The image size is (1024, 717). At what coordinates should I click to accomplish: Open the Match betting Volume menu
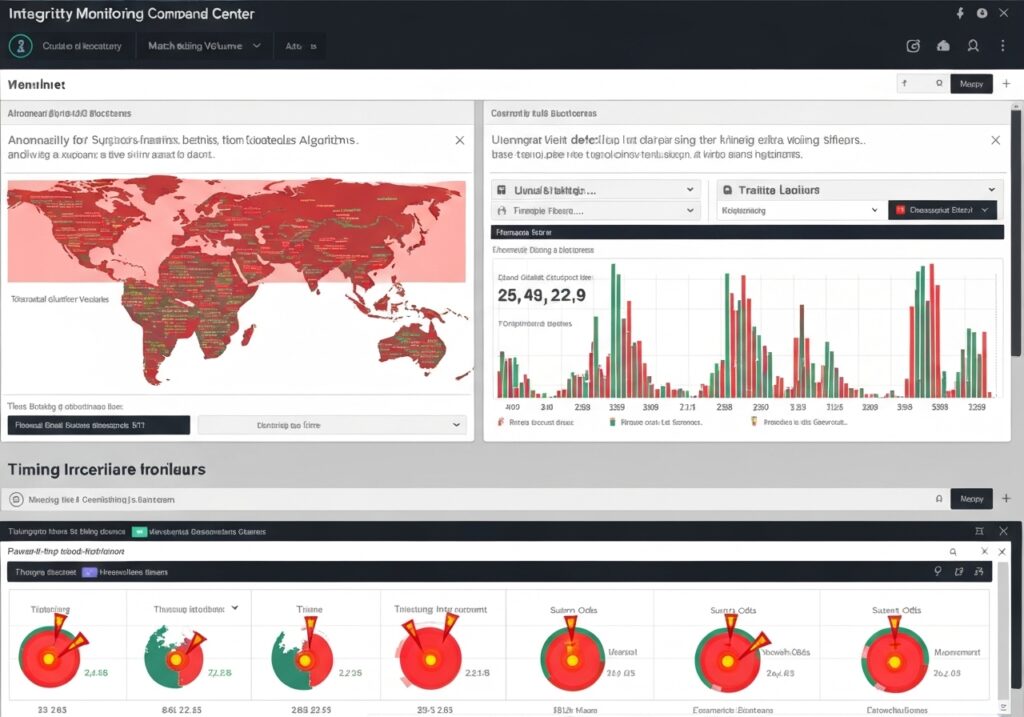point(204,46)
